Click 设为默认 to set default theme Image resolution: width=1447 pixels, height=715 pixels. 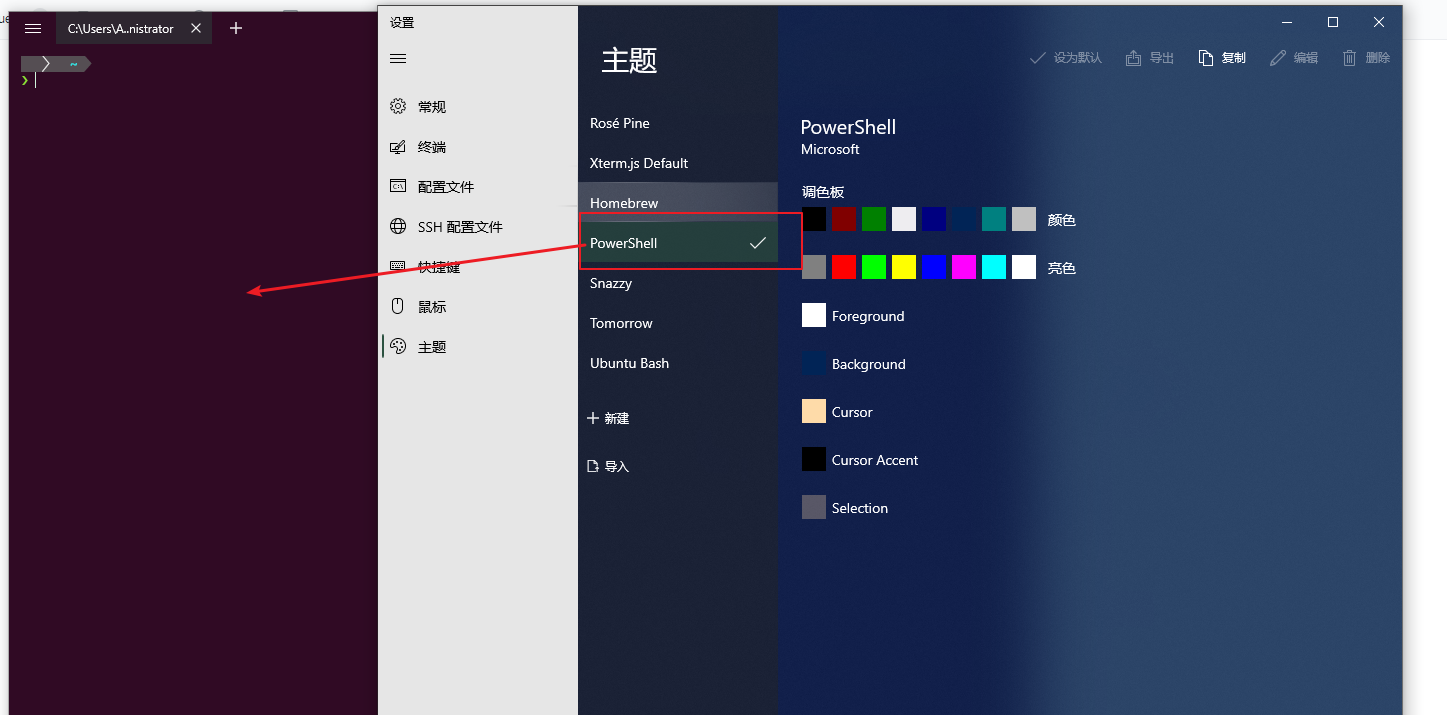[1066, 58]
